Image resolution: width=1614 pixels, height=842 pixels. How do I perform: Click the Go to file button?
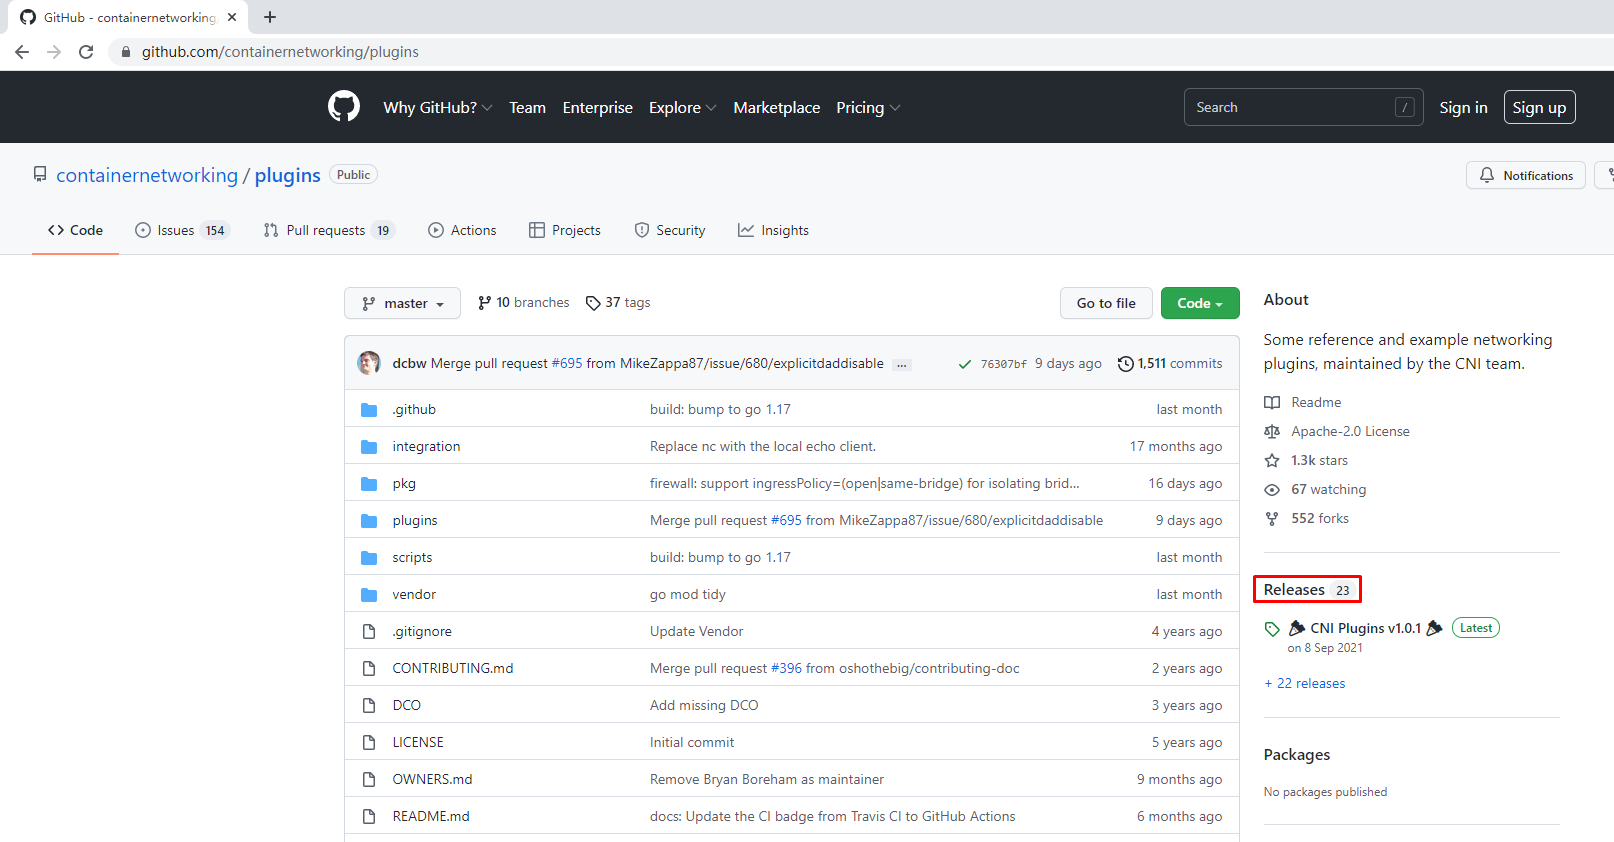pos(1105,303)
